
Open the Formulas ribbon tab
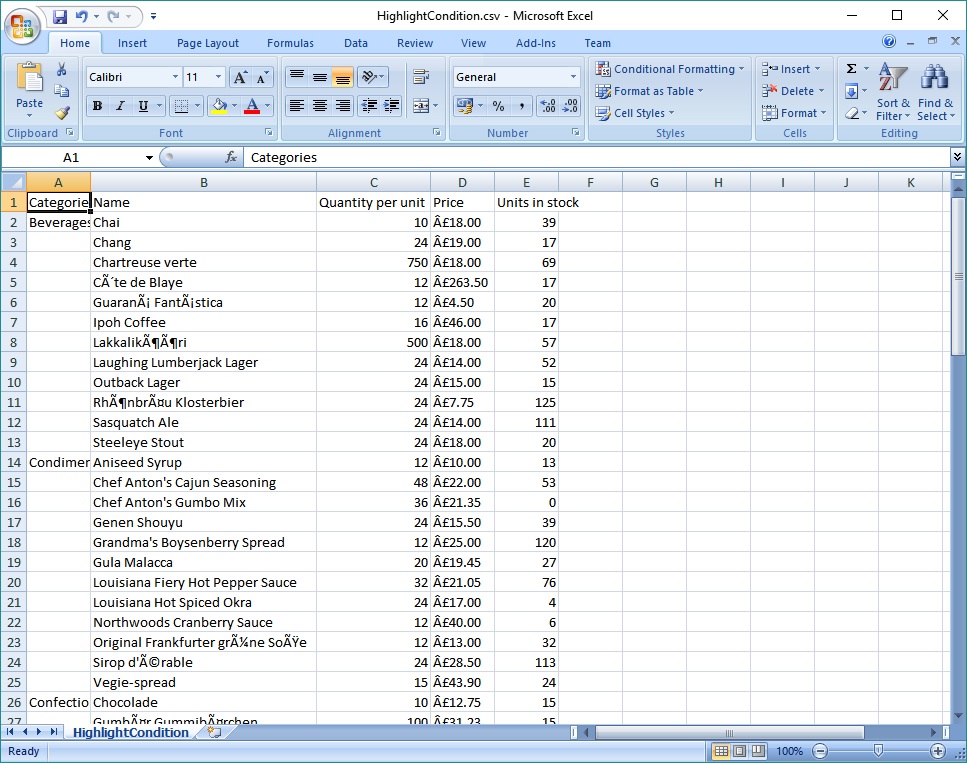click(x=290, y=43)
